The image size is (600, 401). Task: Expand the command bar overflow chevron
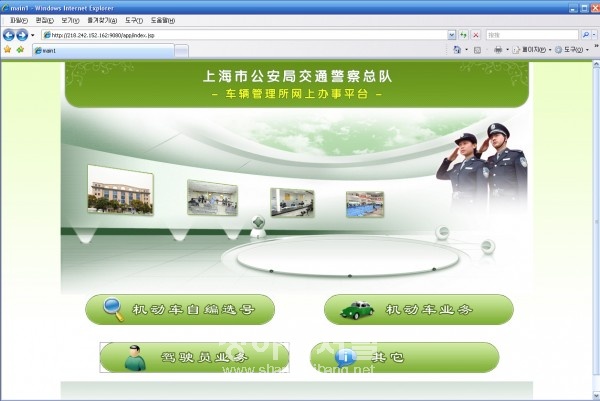pos(596,46)
